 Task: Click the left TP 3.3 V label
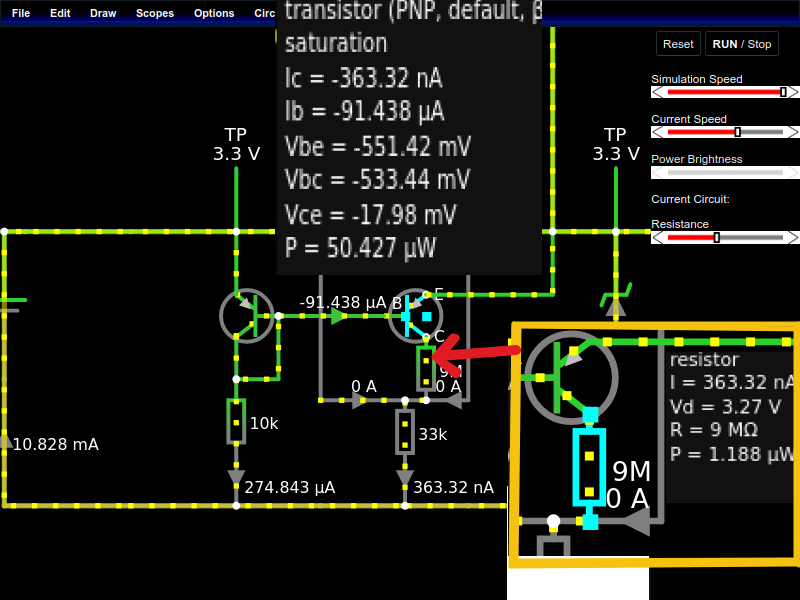point(236,145)
